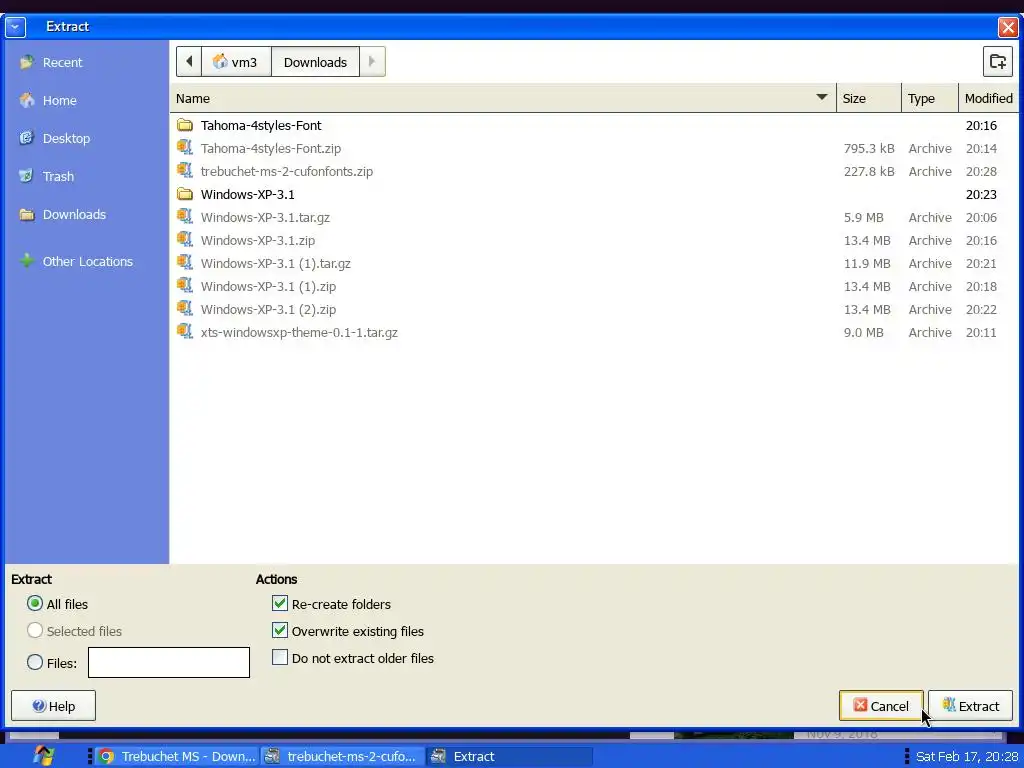Click the Extract button
This screenshot has width=1024, height=768.
coord(970,706)
